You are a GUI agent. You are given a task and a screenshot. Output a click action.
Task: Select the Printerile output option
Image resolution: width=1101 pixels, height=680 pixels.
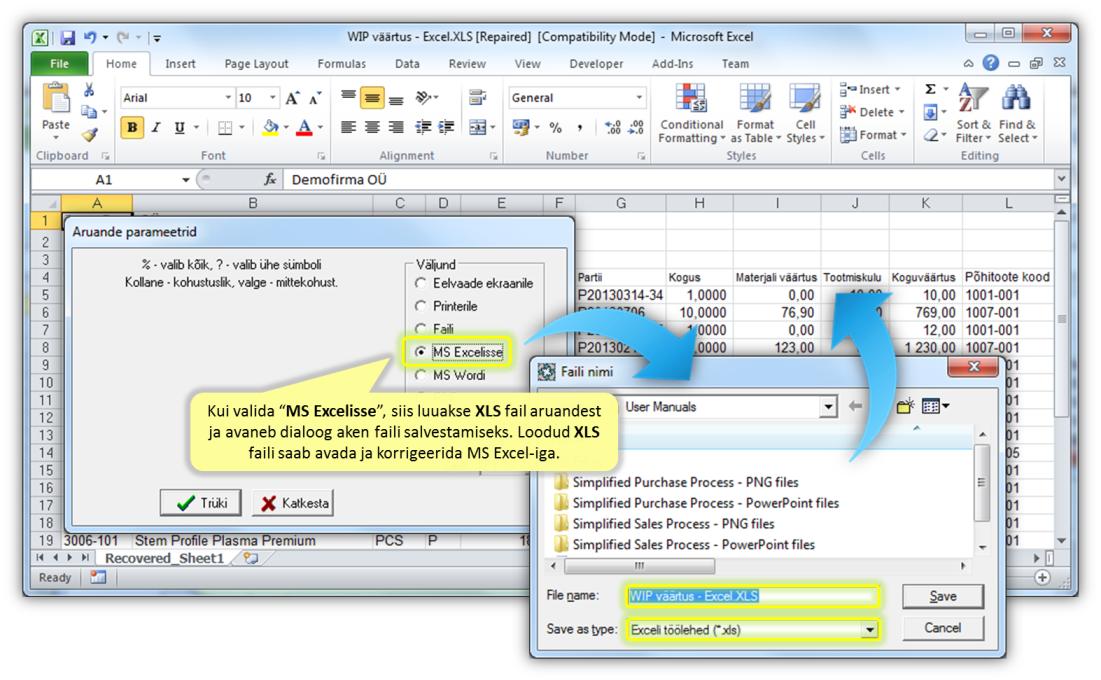coord(421,306)
